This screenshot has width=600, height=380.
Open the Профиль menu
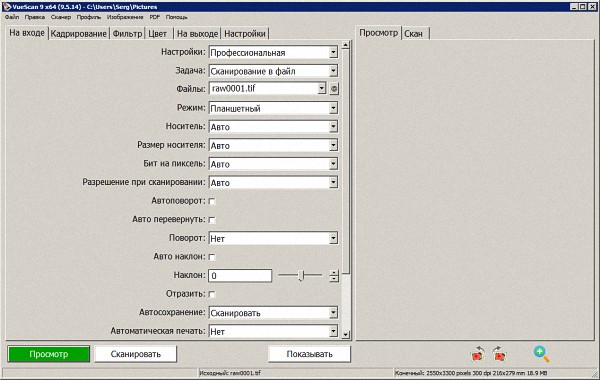pos(89,17)
